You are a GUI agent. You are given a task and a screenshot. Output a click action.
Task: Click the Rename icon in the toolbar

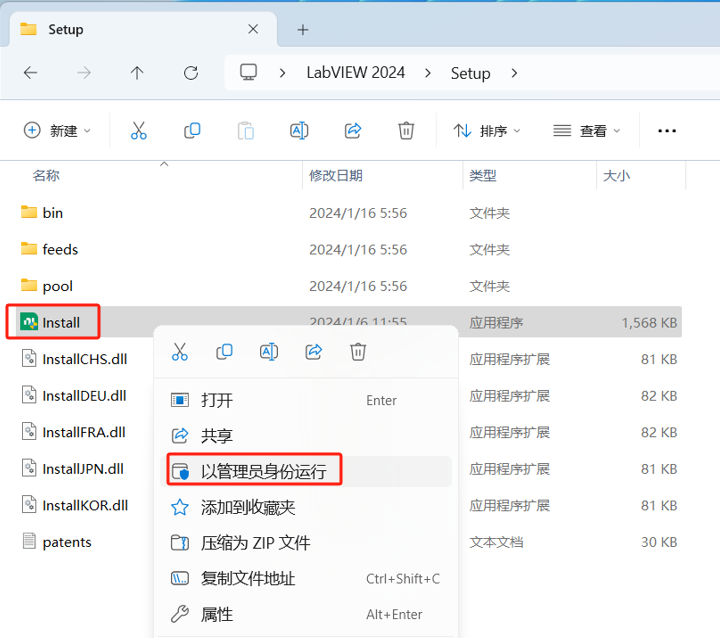coord(299,131)
